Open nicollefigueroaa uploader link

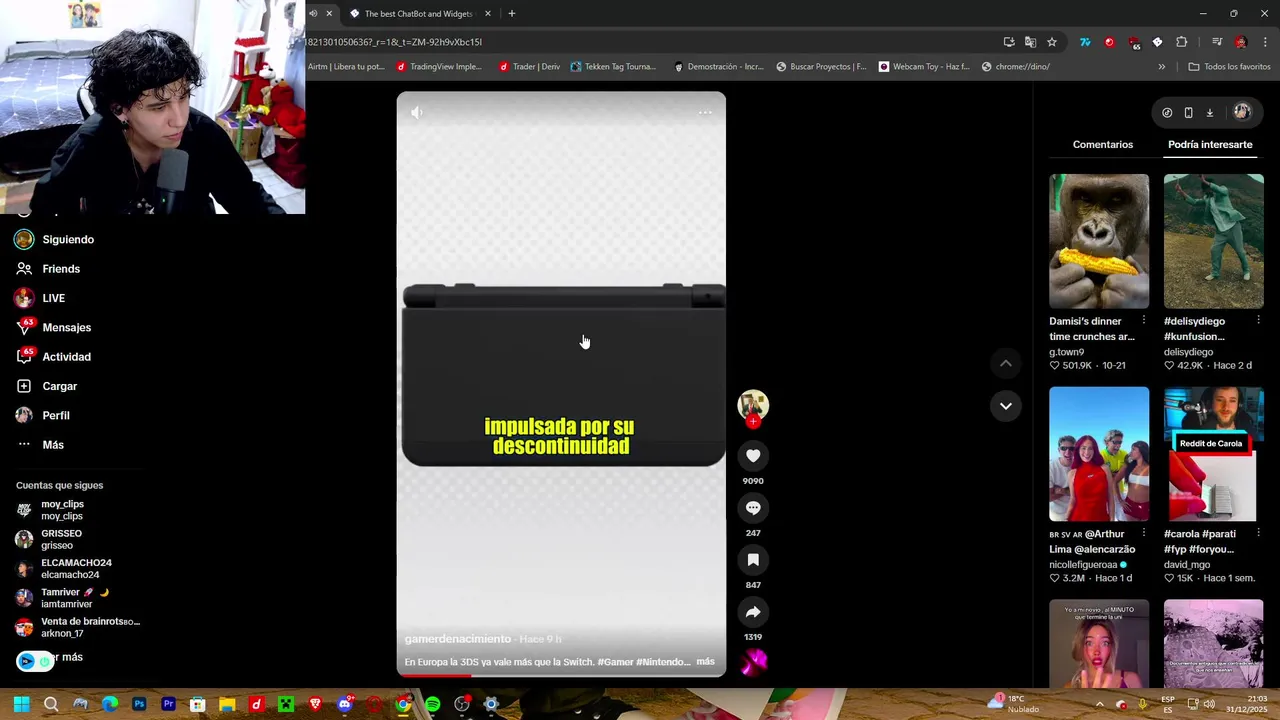pyautogui.click(x=1083, y=565)
